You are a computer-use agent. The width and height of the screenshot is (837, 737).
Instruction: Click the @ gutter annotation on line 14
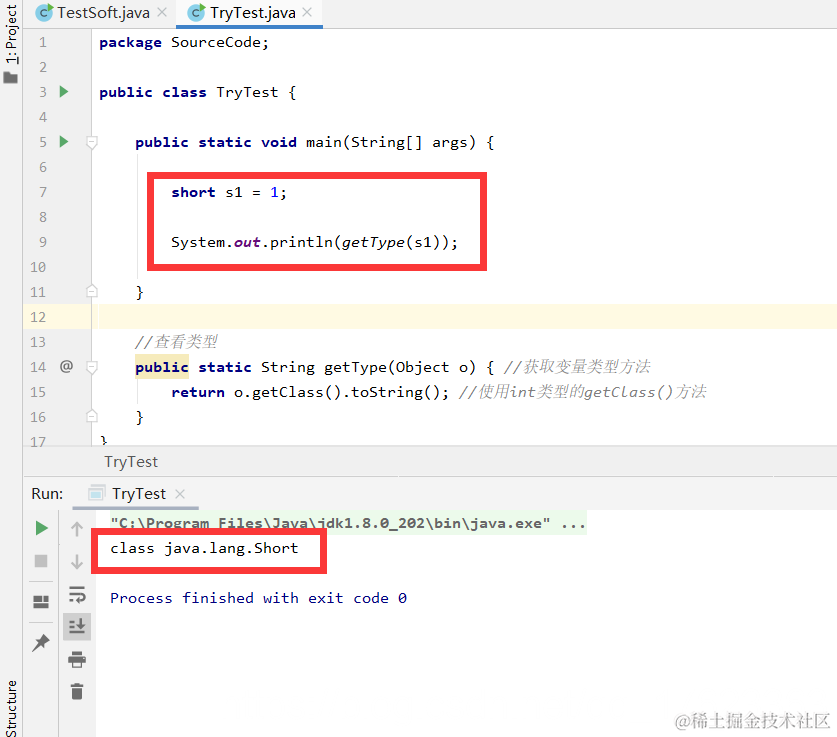click(x=66, y=367)
